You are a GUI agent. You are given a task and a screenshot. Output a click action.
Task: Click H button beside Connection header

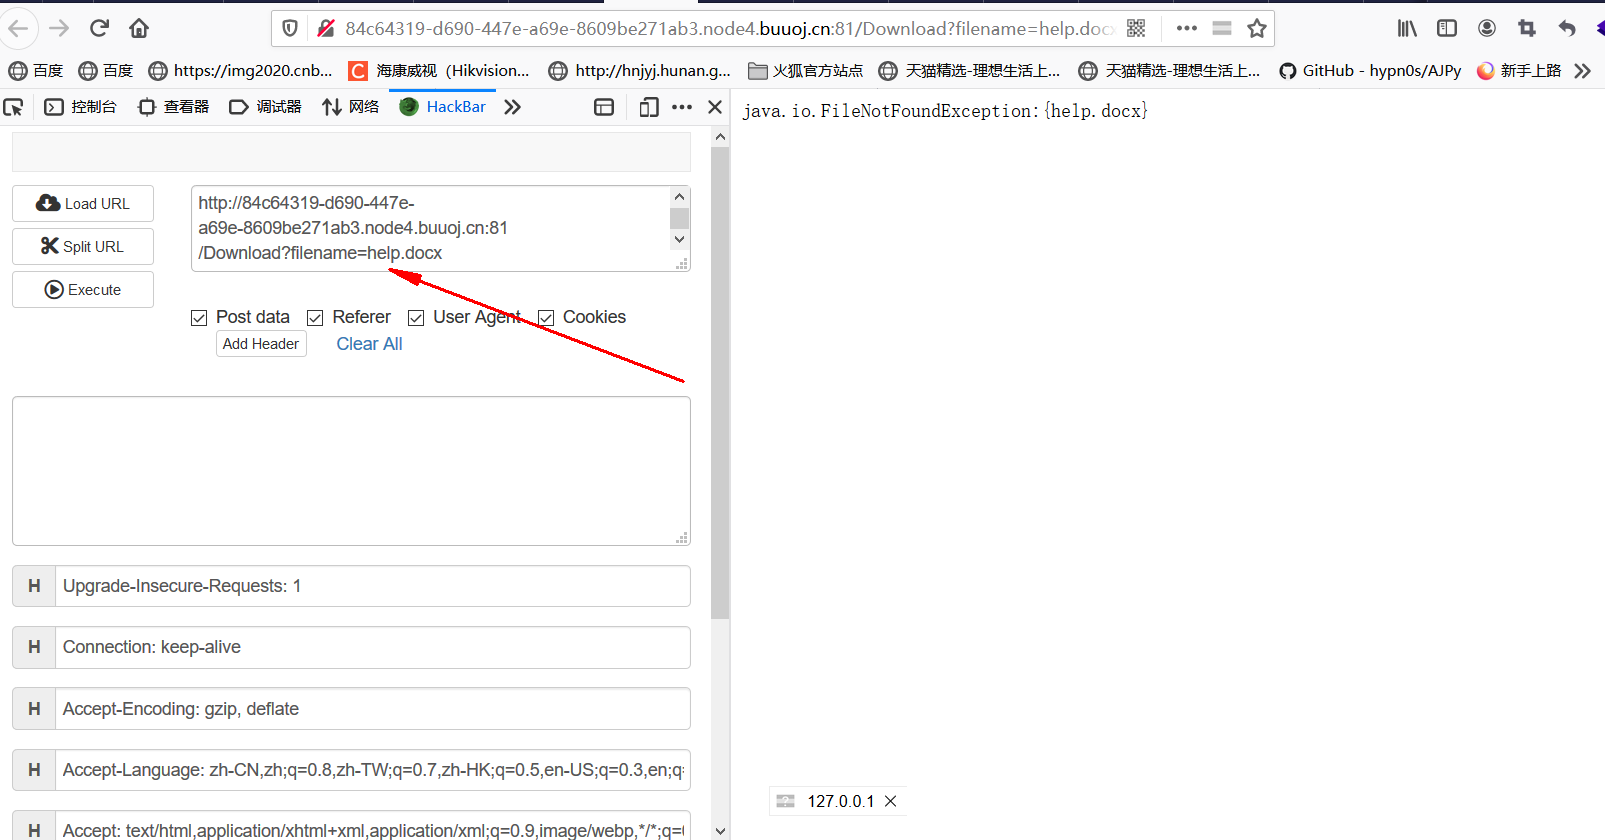click(x=34, y=647)
